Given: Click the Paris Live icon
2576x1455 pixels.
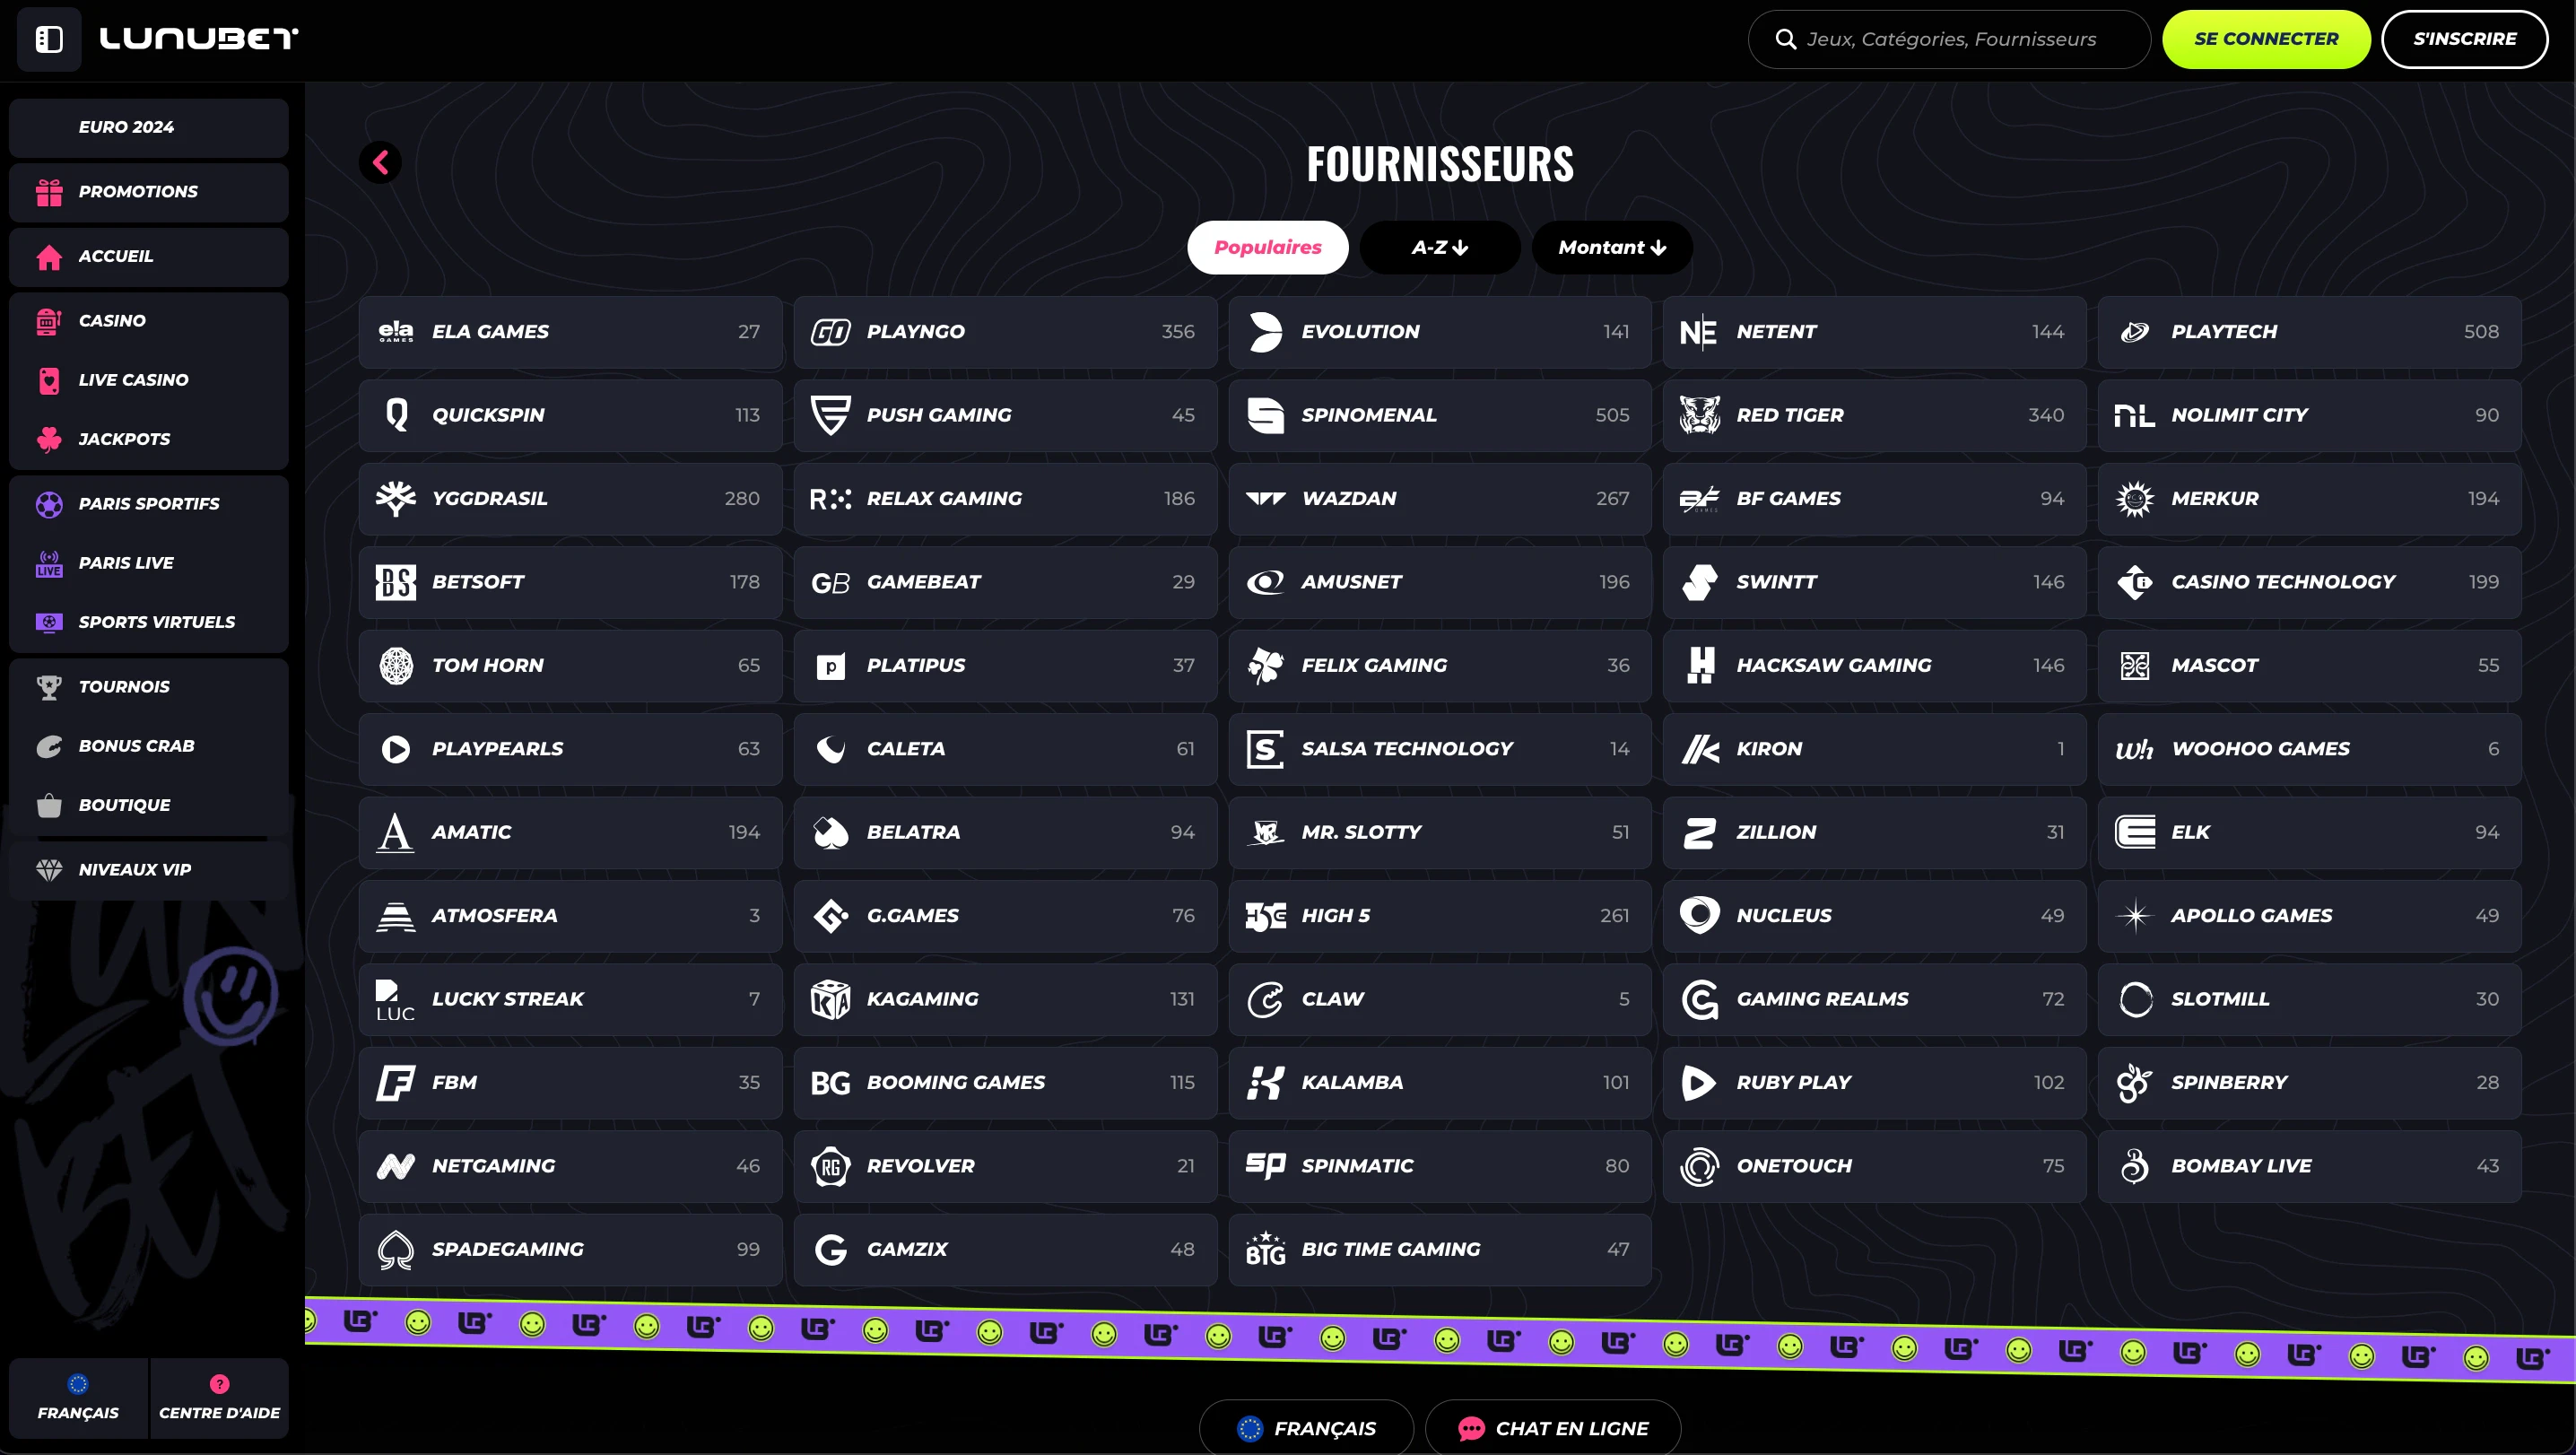Looking at the screenshot, I should [49, 563].
